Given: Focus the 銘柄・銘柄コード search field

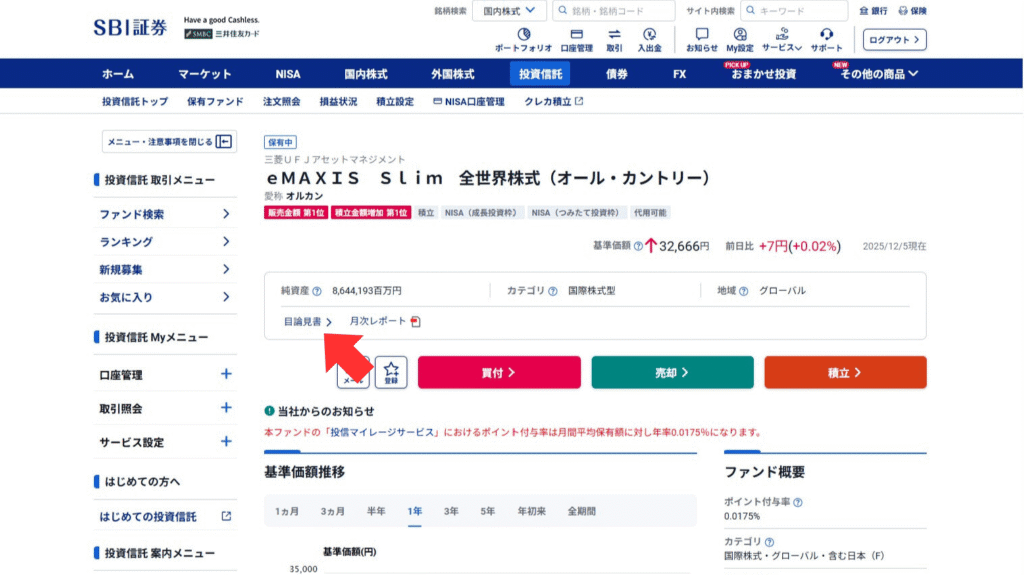Looking at the screenshot, I should pos(614,10).
